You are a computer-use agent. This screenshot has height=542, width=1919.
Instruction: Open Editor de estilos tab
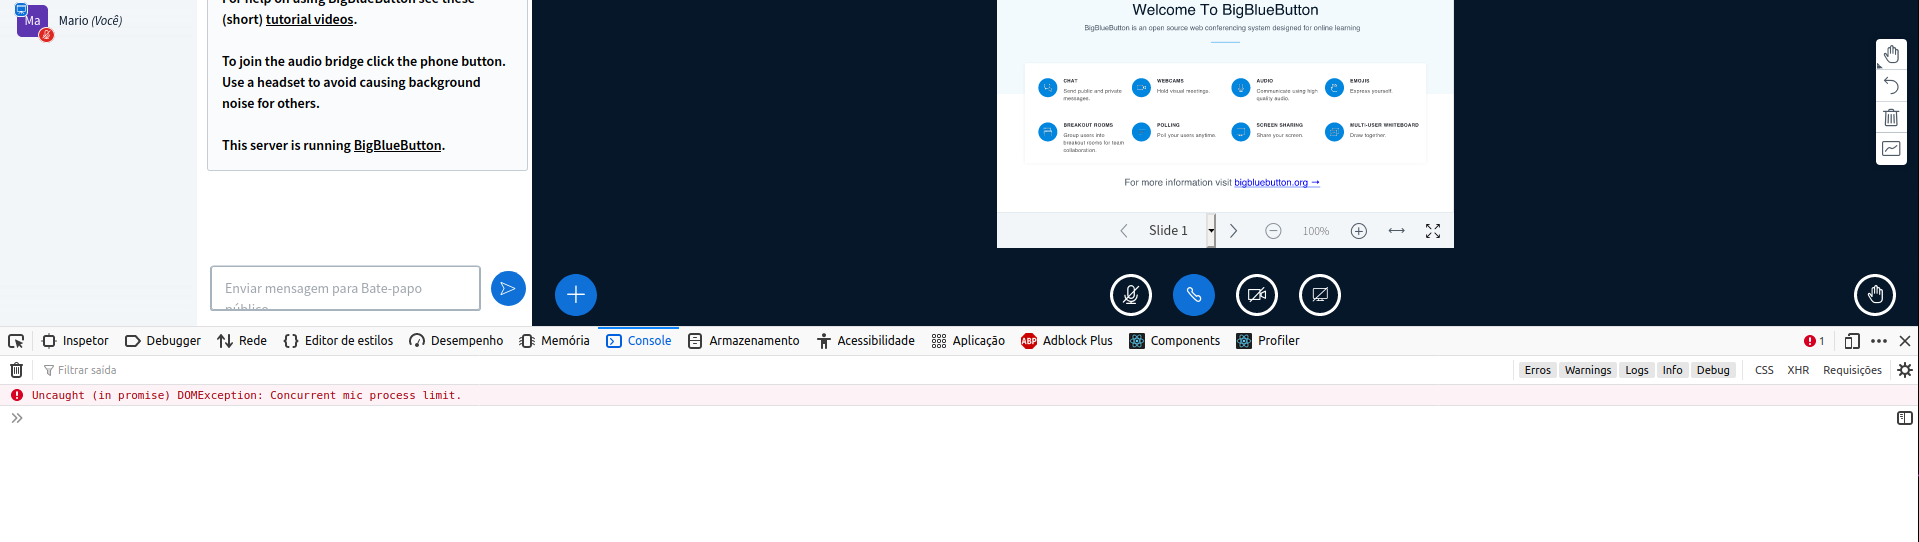tap(338, 341)
